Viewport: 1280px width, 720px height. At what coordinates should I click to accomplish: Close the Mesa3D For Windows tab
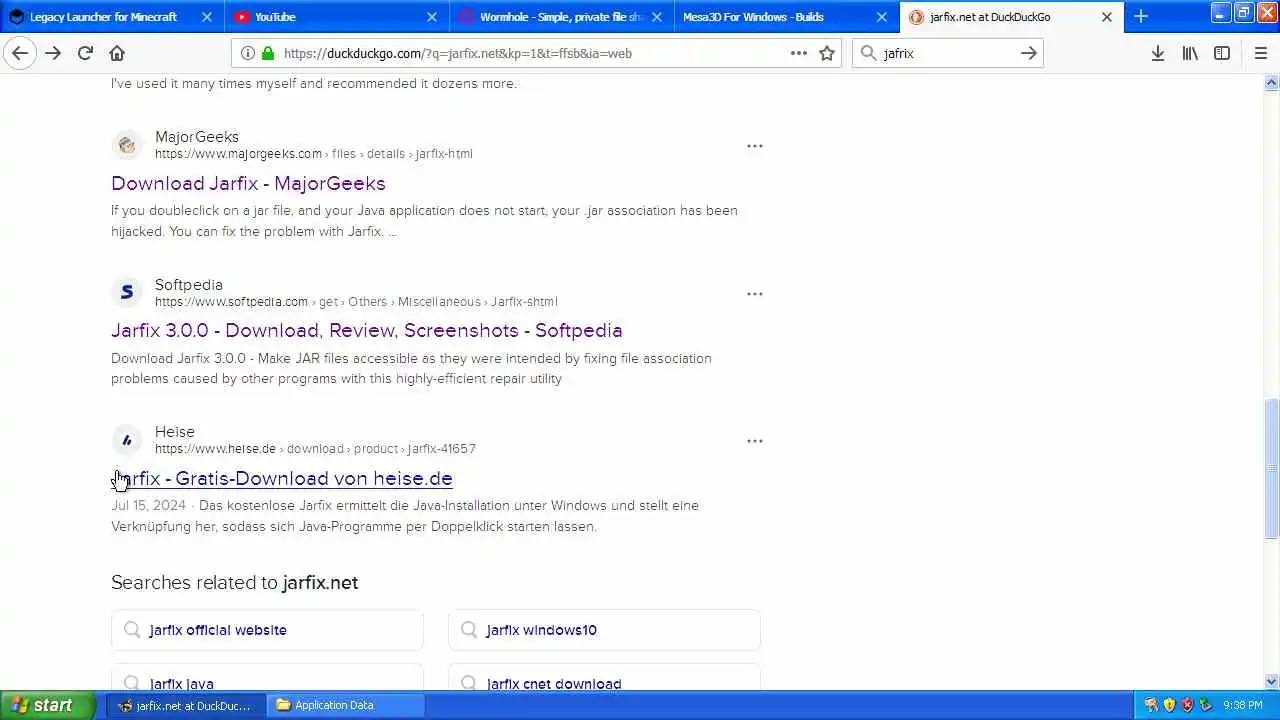tap(882, 17)
